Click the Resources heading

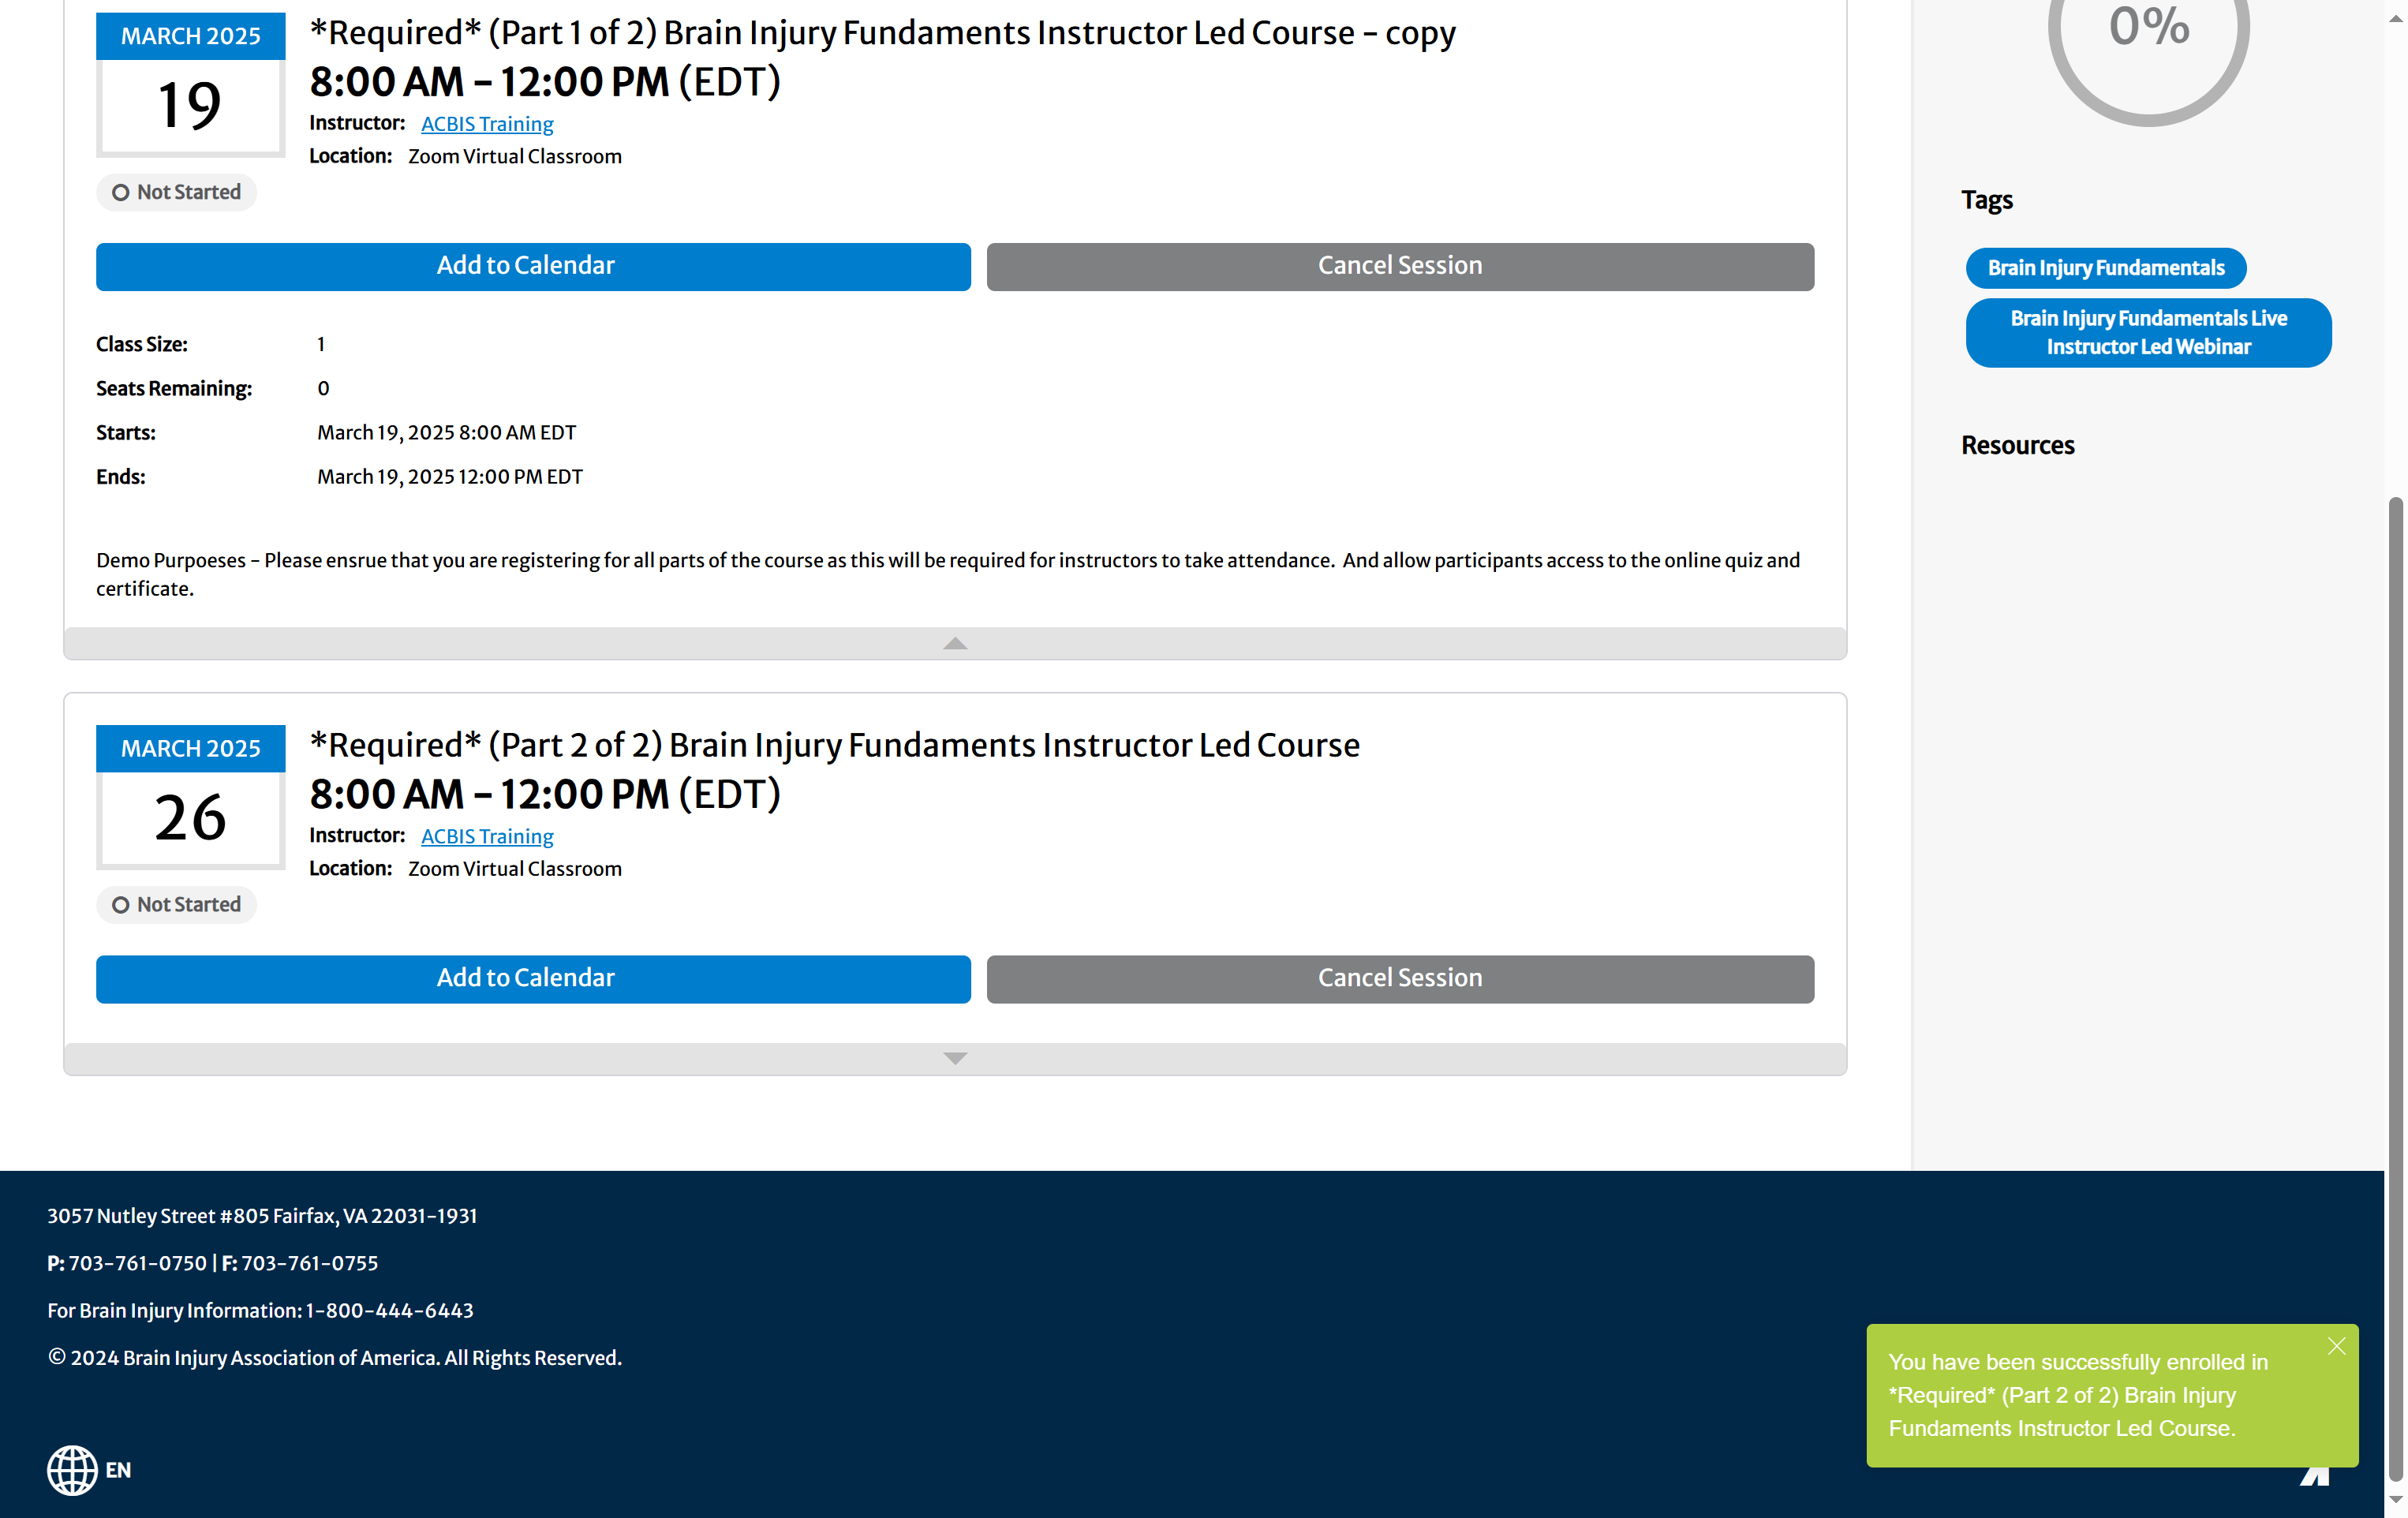tap(2017, 445)
